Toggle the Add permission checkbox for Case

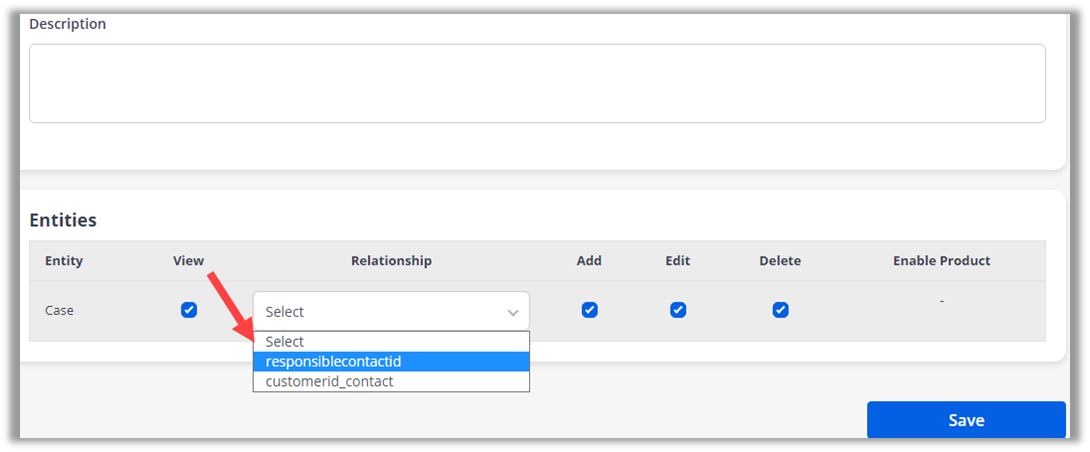(x=589, y=310)
